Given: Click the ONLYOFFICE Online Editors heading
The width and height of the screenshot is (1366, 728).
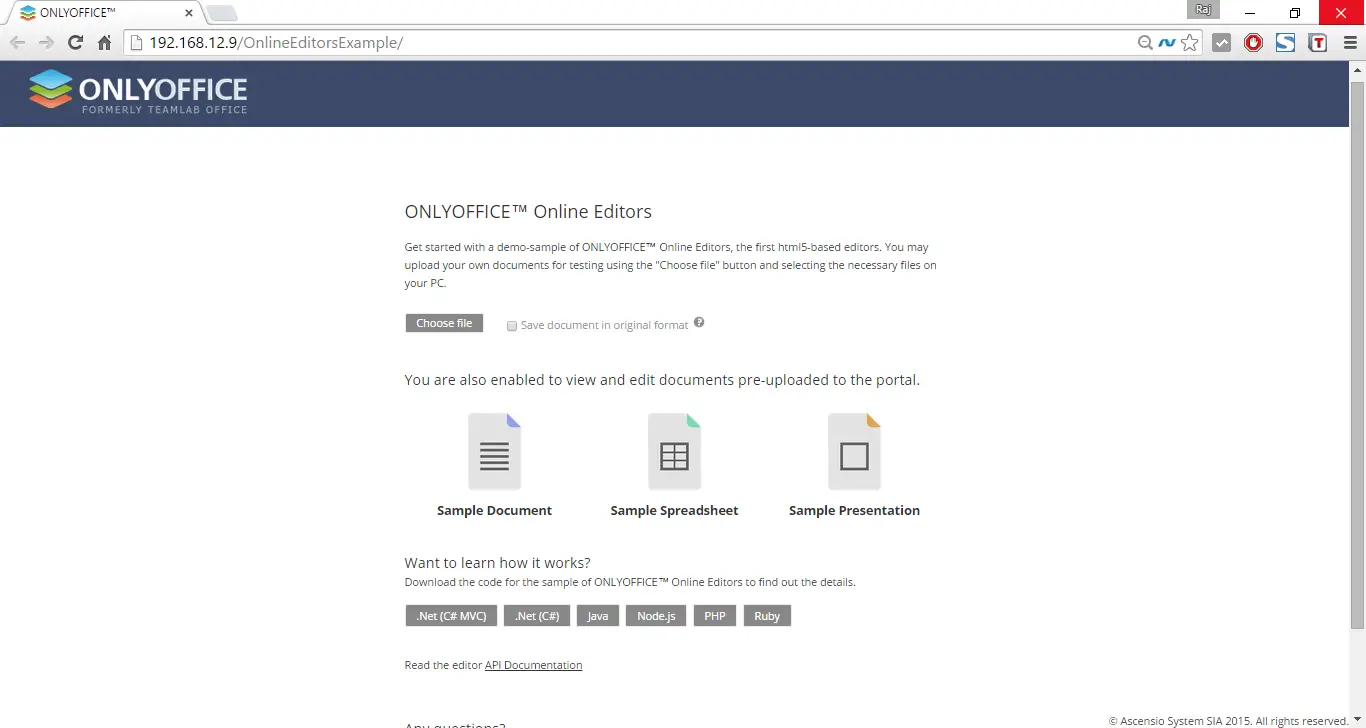Looking at the screenshot, I should tap(528, 212).
